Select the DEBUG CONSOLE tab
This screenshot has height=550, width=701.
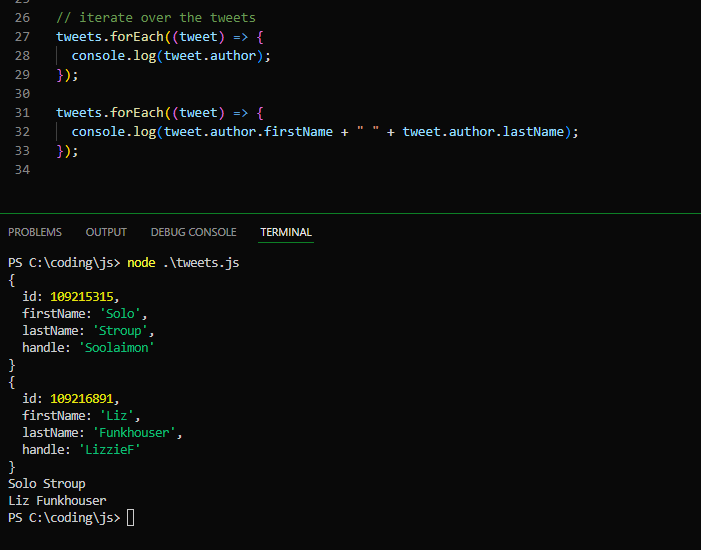[x=194, y=232]
